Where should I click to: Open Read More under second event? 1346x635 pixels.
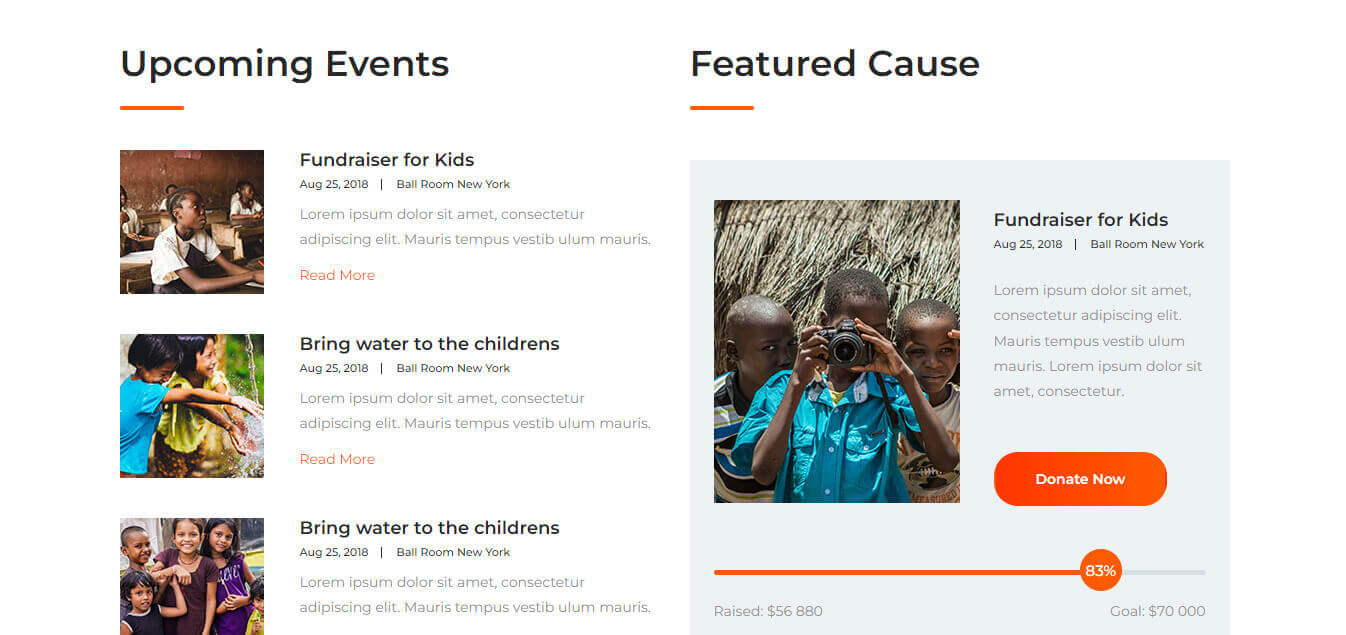pyautogui.click(x=337, y=459)
